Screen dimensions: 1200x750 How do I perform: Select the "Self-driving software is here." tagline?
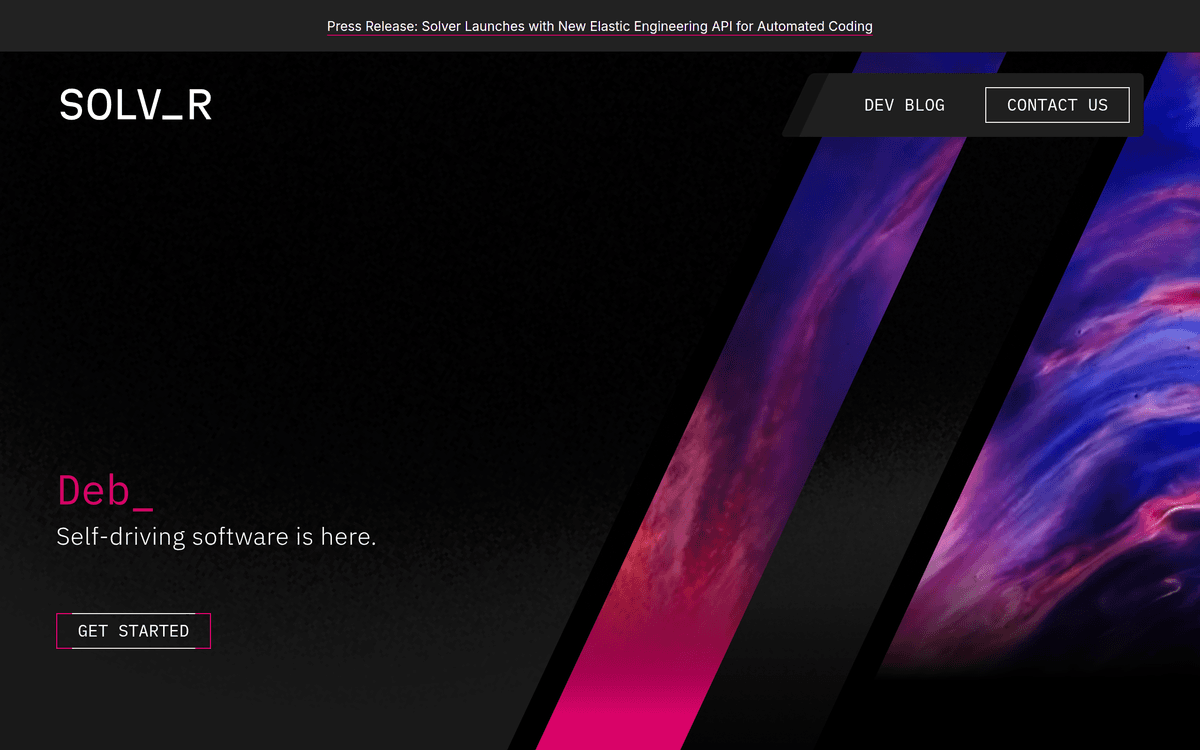(216, 536)
